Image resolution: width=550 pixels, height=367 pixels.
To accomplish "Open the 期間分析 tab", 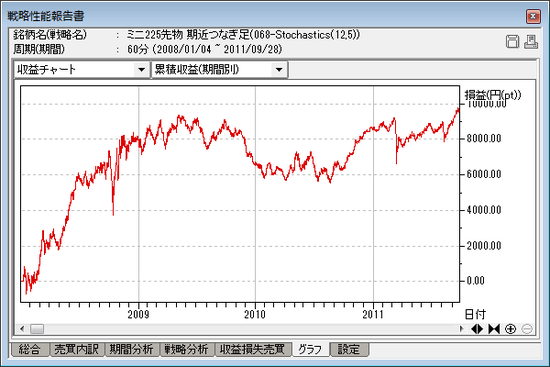I will (x=132, y=349).
